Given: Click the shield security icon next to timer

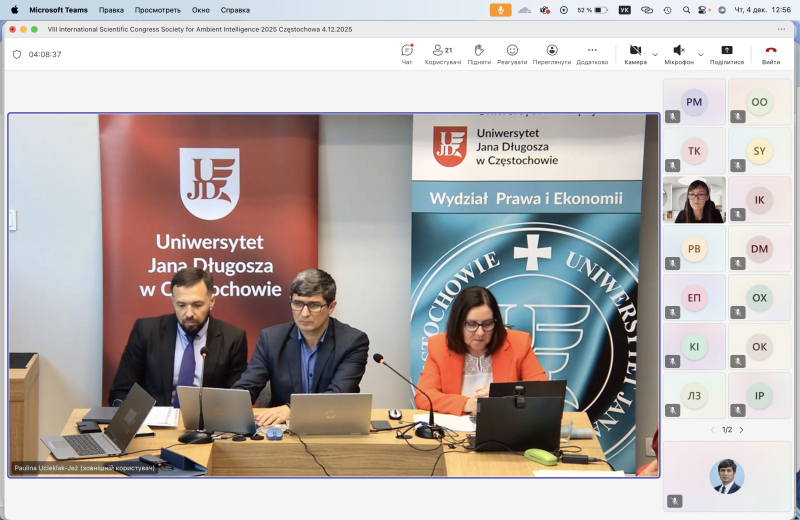Looking at the screenshot, I should click(x=17, y=55).
